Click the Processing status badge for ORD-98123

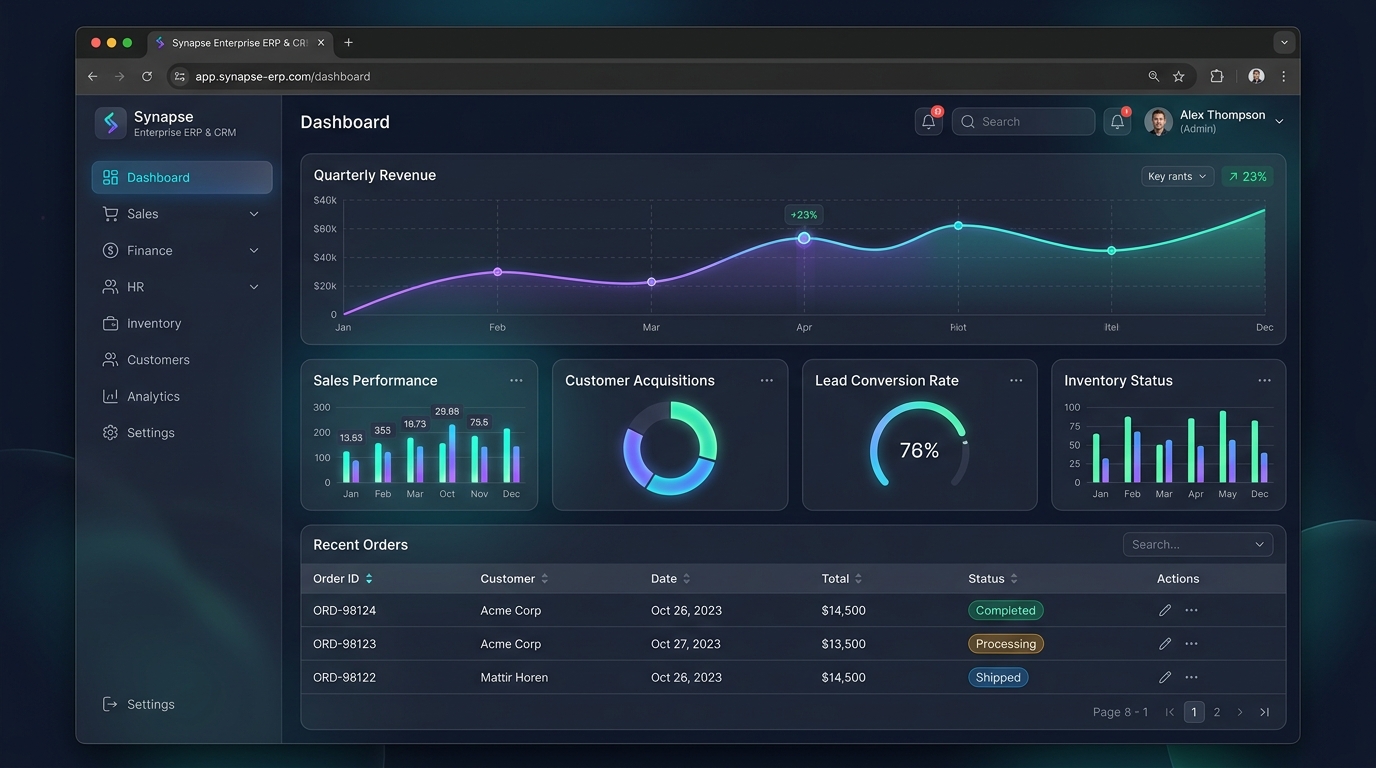click(x=1006, y=644)
